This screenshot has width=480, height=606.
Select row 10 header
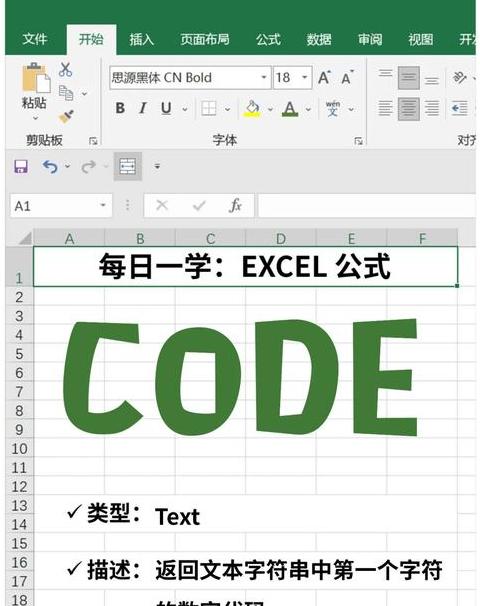(19, 449)
